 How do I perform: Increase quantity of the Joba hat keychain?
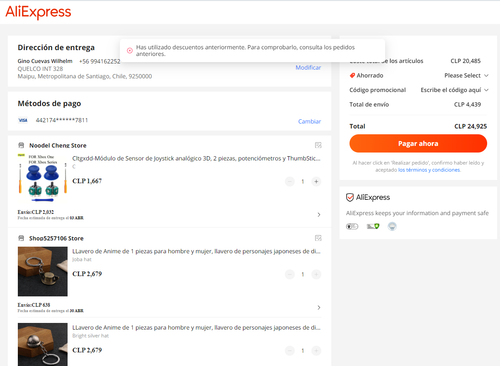(x=316, y=274)
